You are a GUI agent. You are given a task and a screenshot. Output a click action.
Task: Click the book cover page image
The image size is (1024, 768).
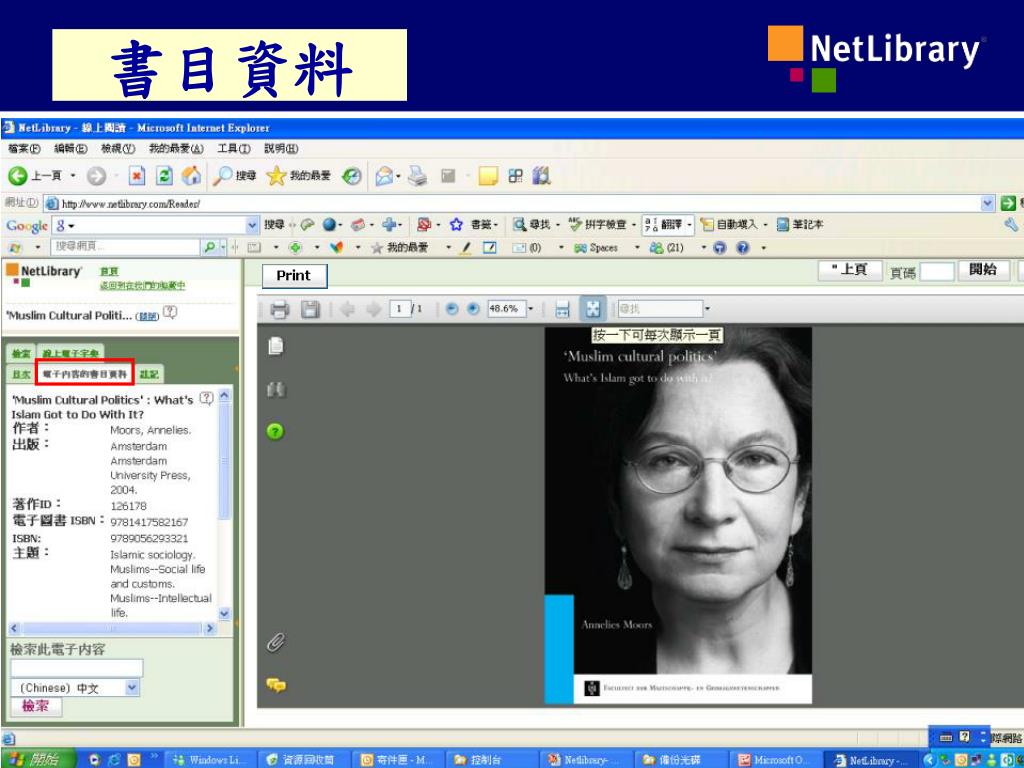pyautogui.click(x=678, y=515)
